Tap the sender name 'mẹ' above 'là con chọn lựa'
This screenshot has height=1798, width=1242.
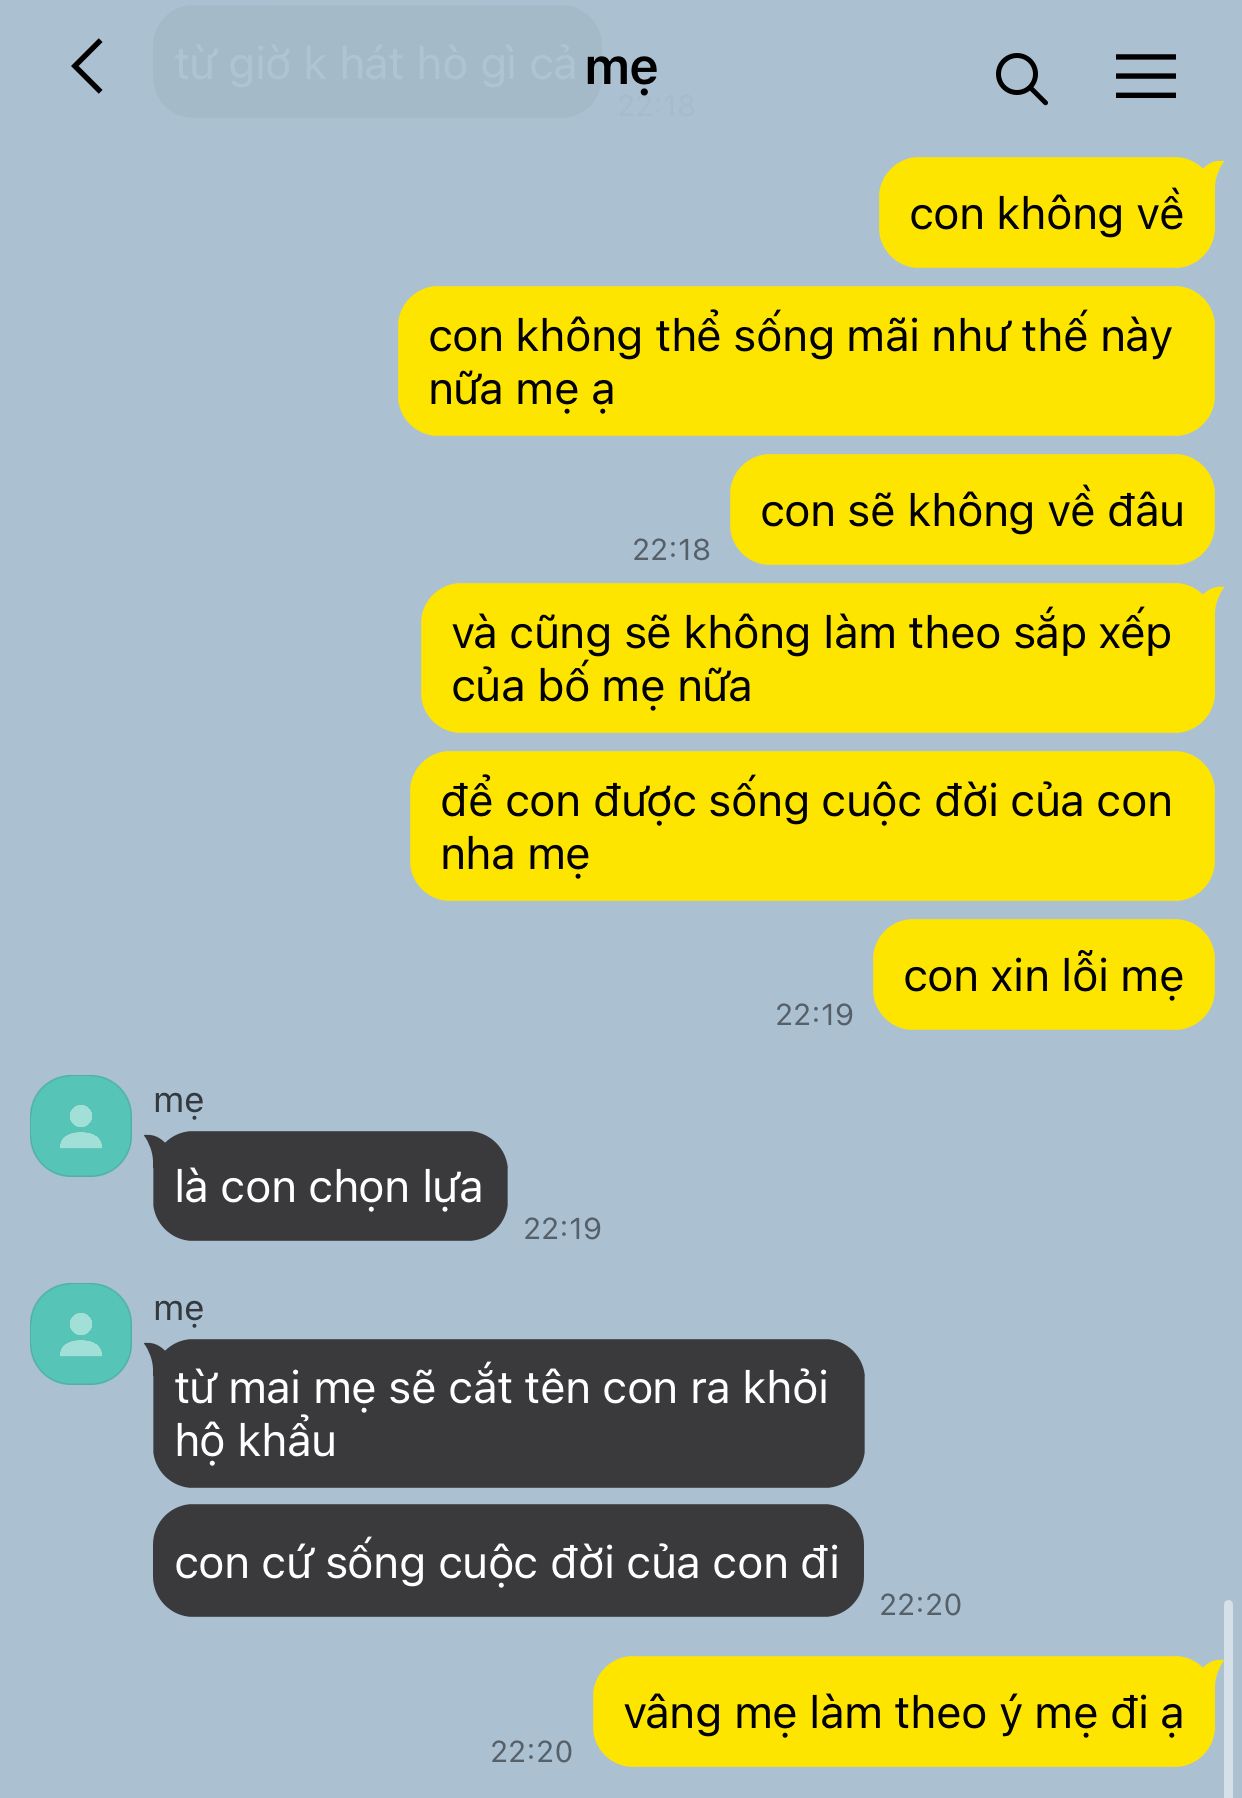click(x=178, y=1101)
